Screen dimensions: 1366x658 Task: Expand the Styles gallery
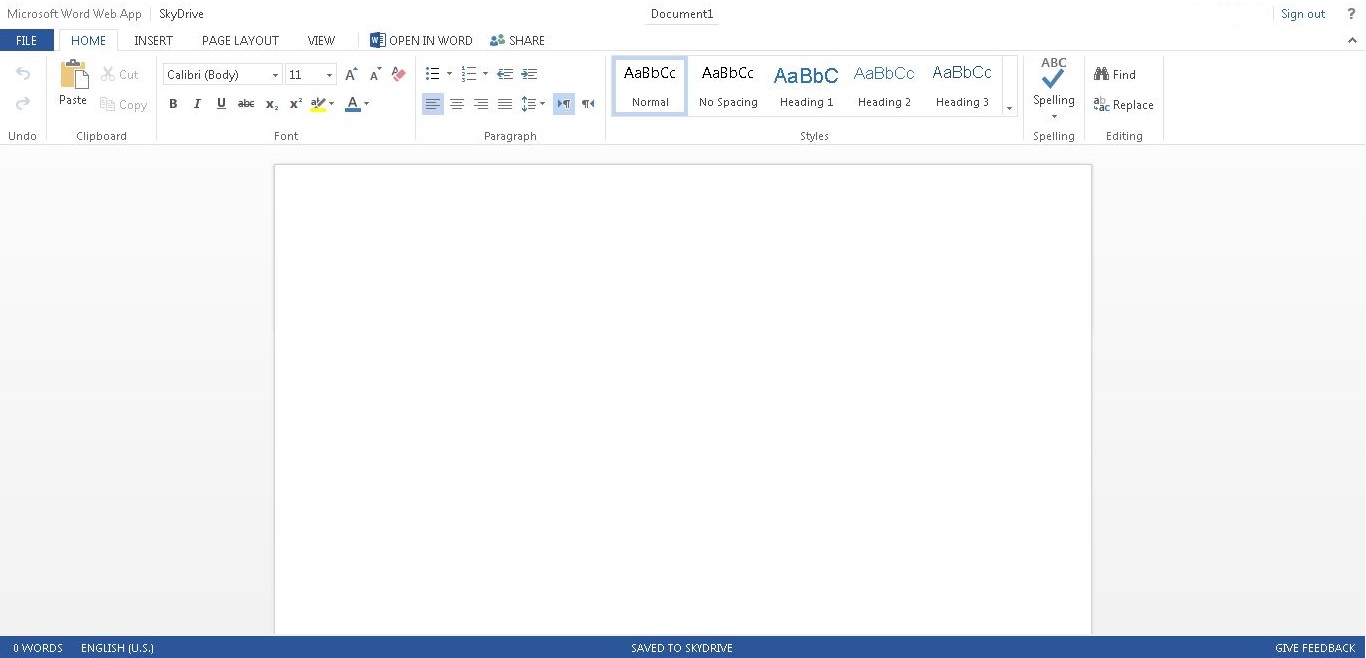click(1009, 108)
